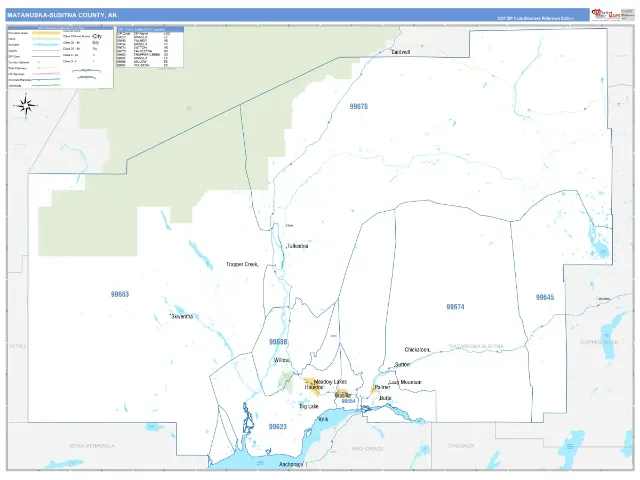Click ZIP code label 99674
Screen dimensions: 640x480
point(456,307)
